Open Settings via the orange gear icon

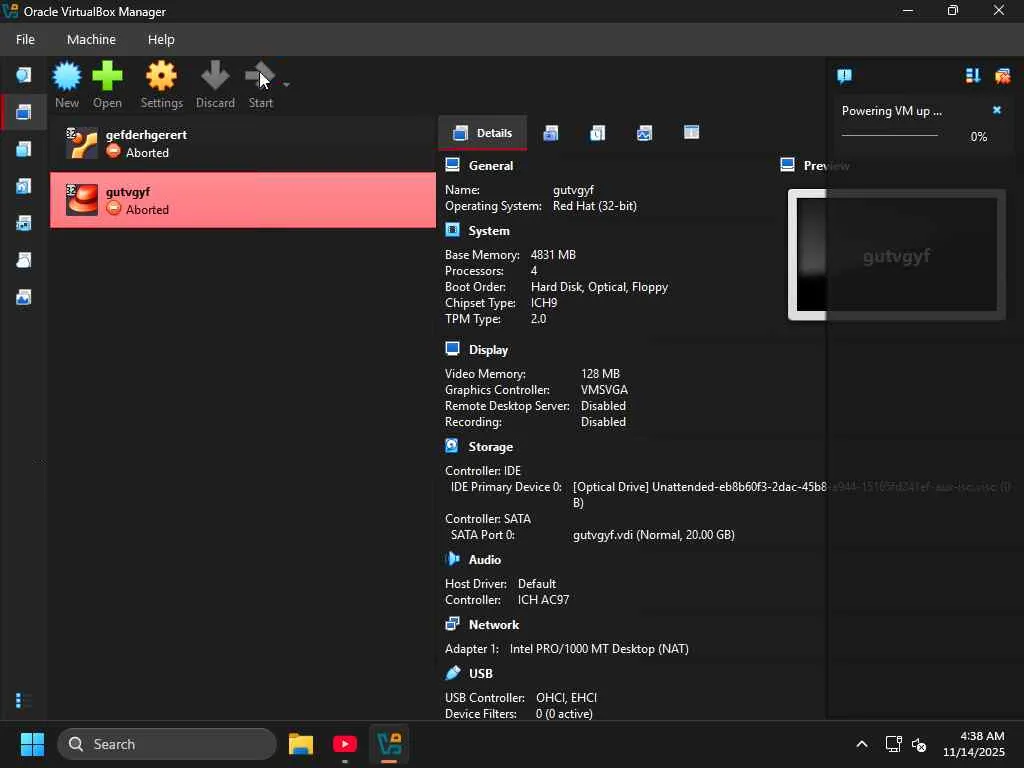(x=161, y=76)
